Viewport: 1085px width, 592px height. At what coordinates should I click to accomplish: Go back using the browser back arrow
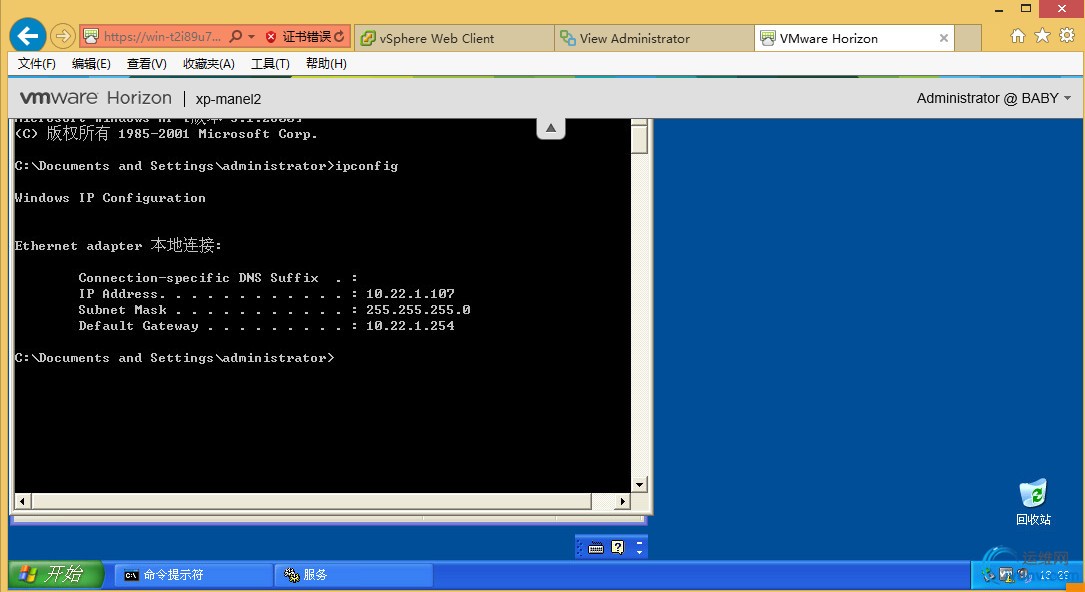pyautogui.click(x=28, y=36)
